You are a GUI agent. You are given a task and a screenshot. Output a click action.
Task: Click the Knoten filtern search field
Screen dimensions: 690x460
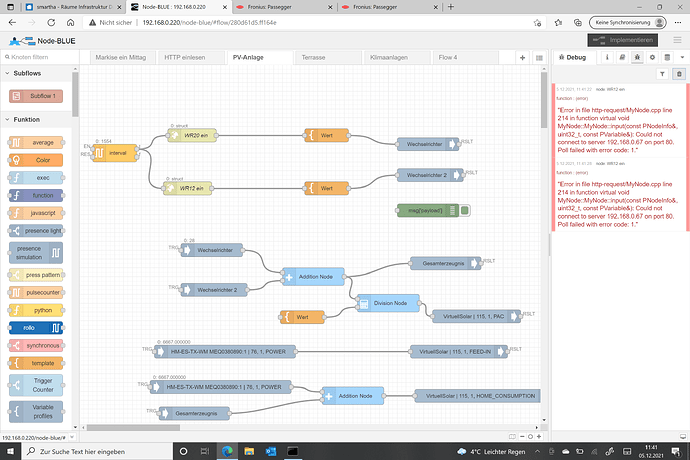pyautogui.click(x=36, y=58)
